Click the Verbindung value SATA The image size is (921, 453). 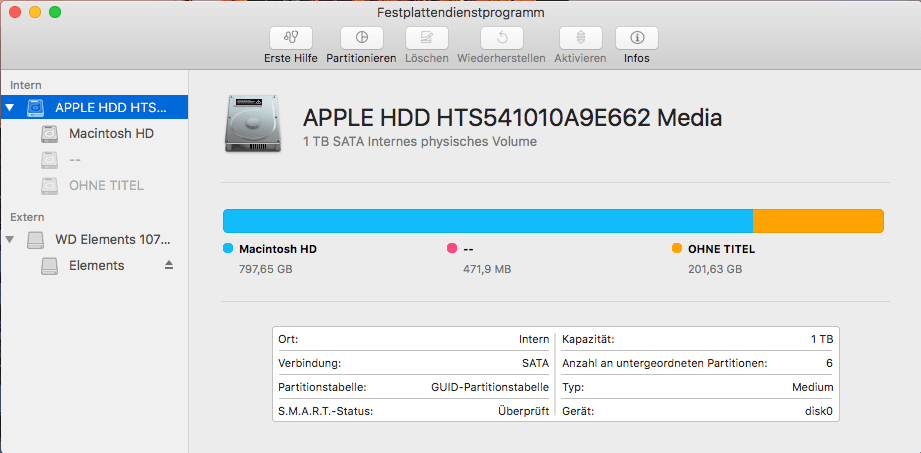pyautogui.click(x=535, y=363)
